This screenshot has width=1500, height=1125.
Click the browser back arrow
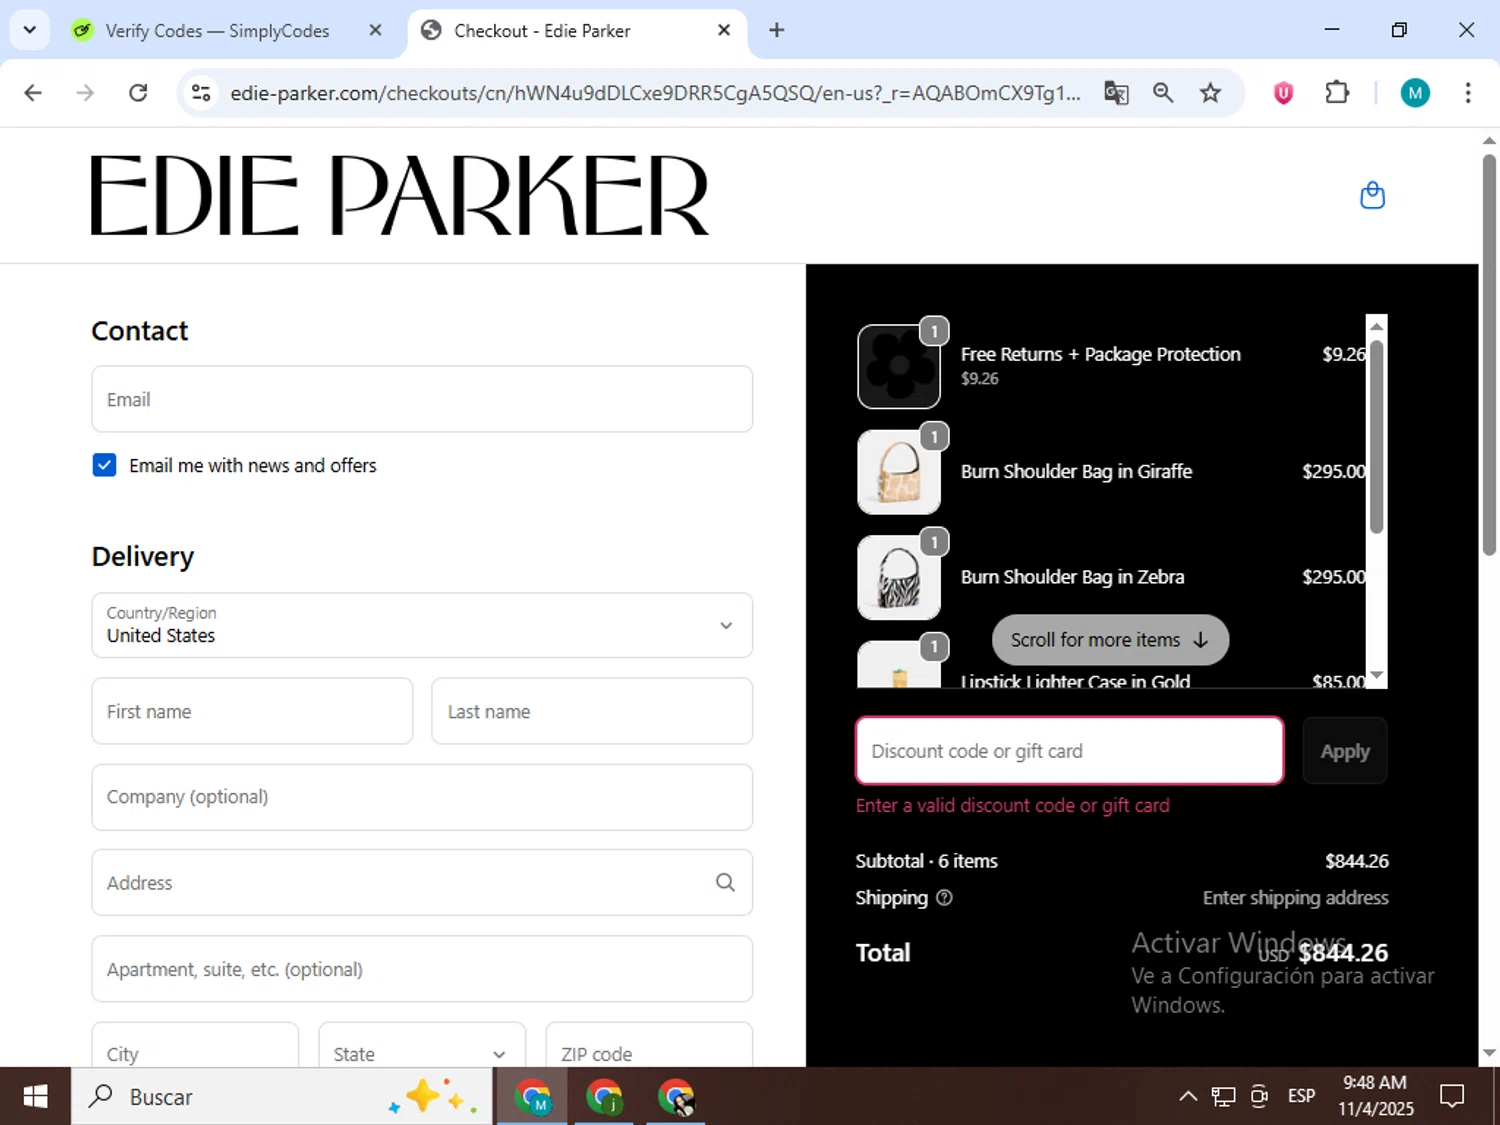[x=33, y=93]
